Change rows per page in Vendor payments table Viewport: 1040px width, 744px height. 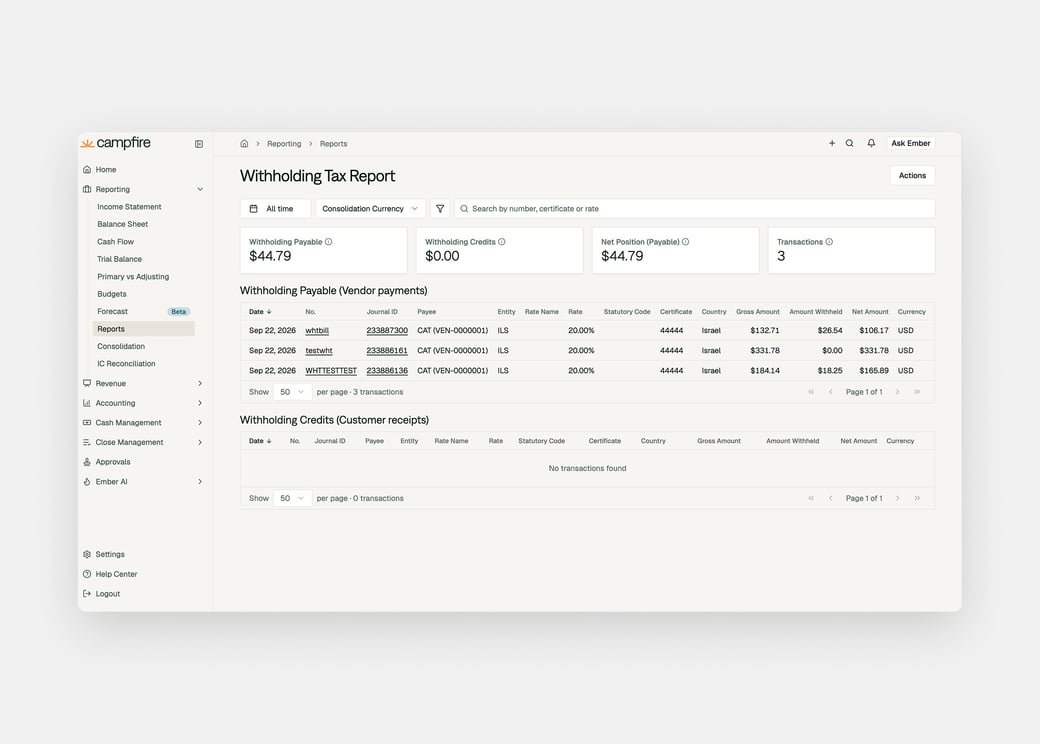click(x=292, y=392)
